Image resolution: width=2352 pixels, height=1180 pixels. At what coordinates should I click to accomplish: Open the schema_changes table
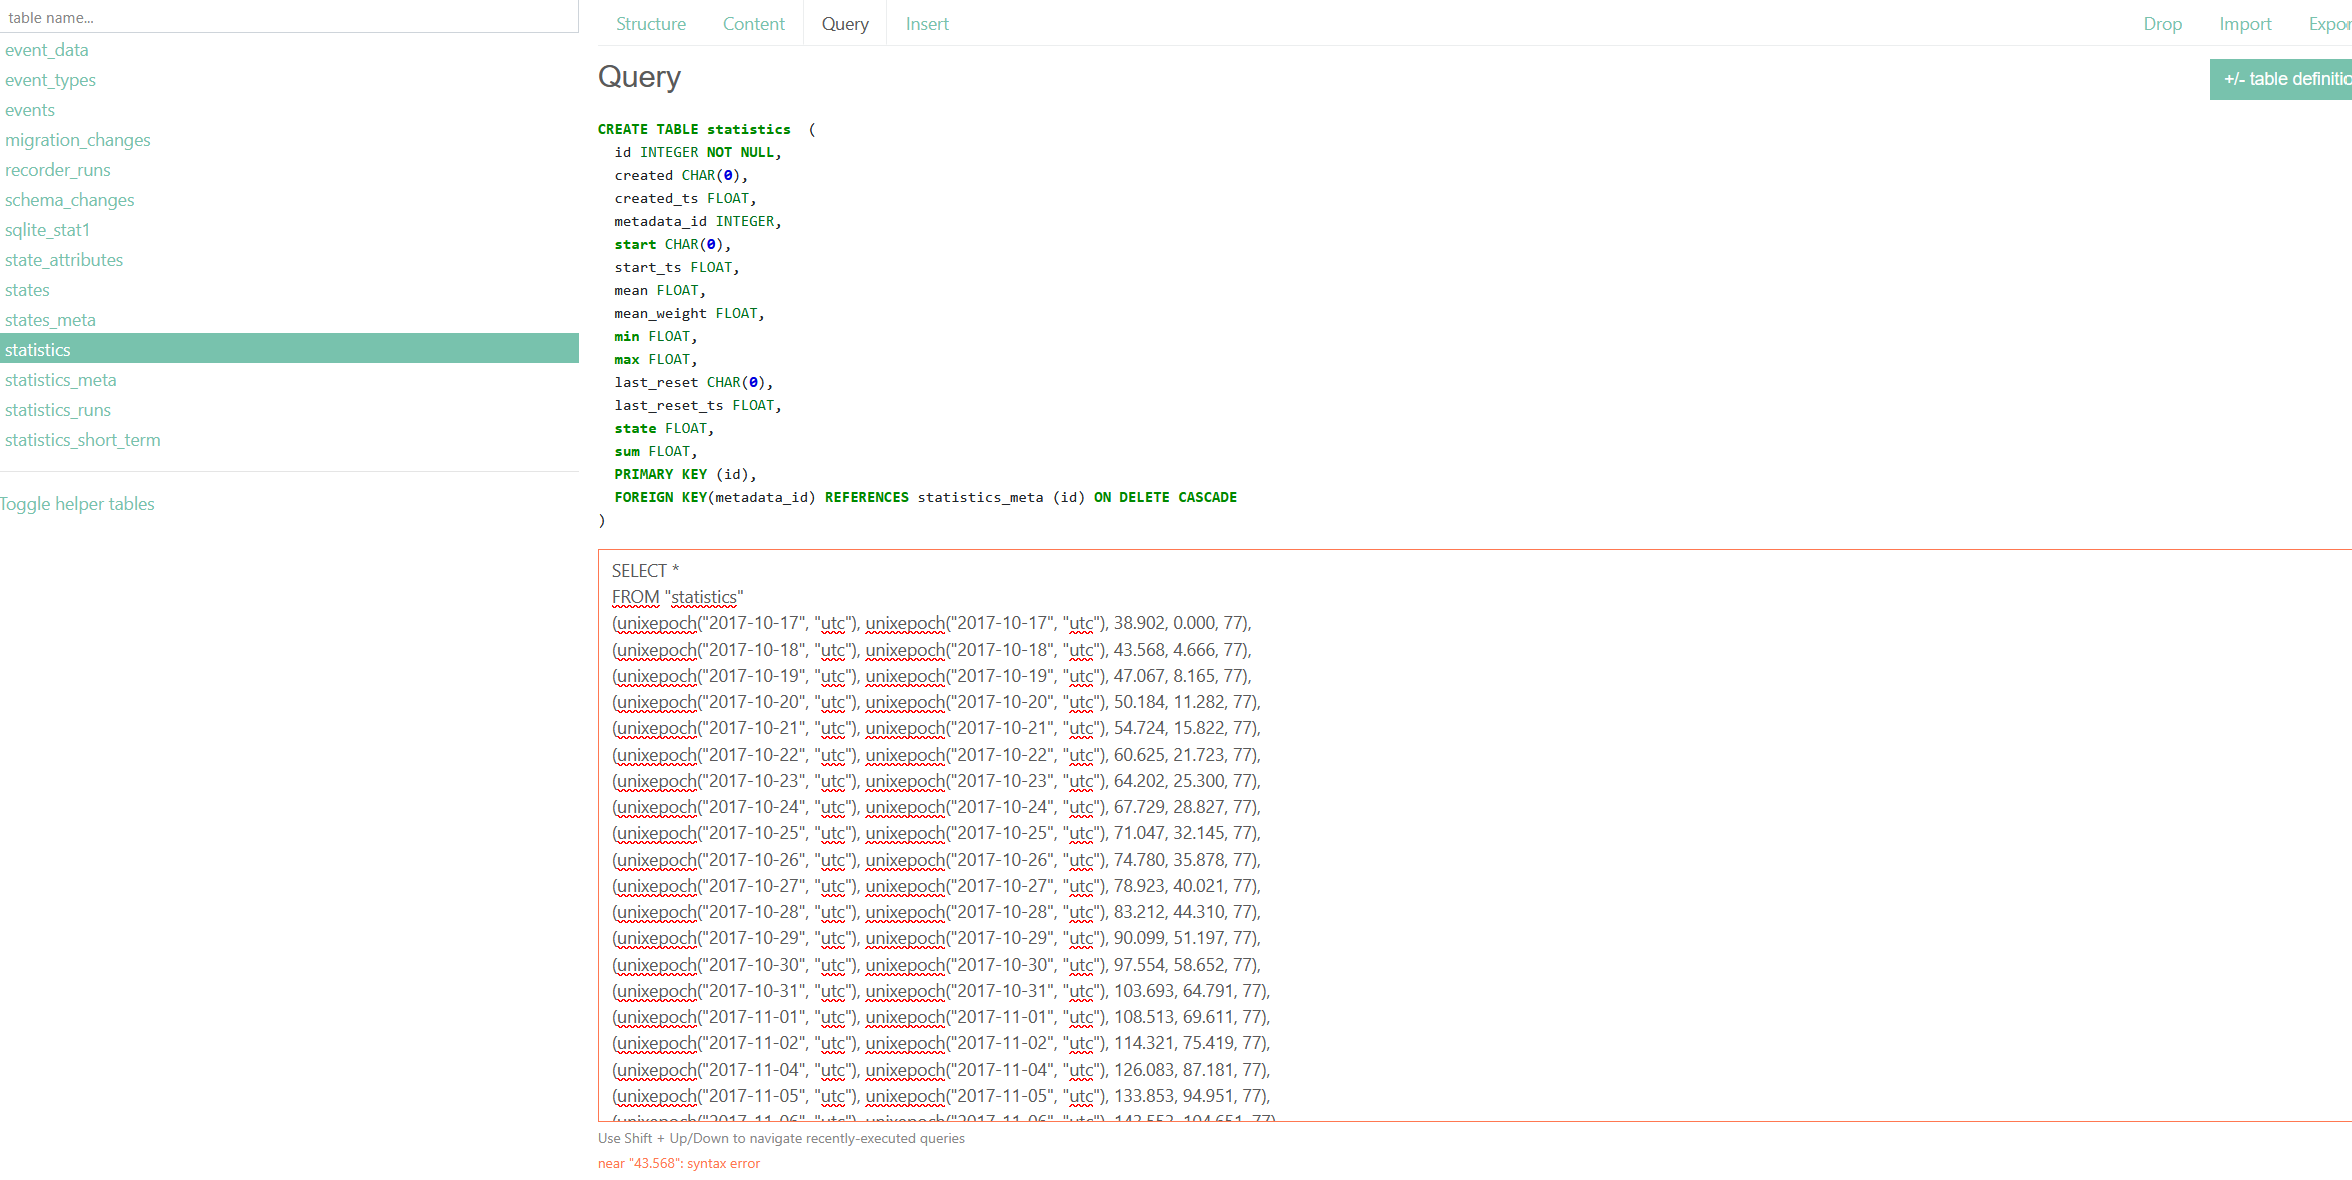click(70, 200)
